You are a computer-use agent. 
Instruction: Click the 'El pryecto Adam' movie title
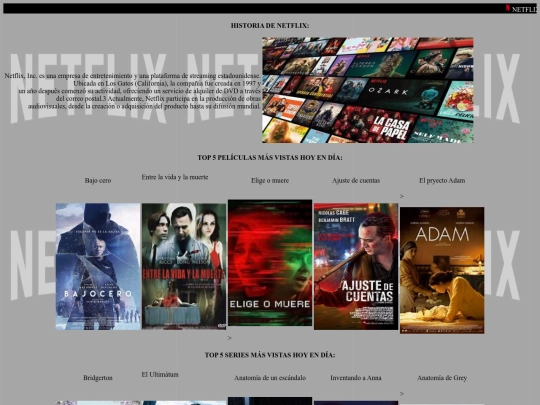[x=442, y=180]
